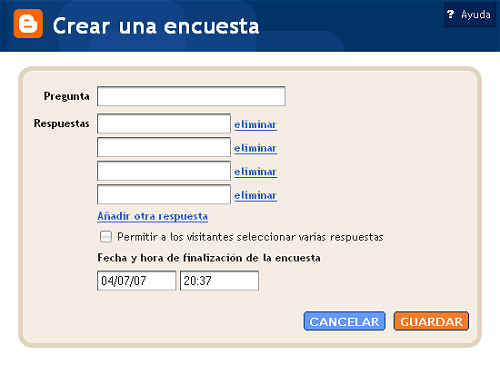Click the 'Permitir a los visitantes' checkbox label

[x=250, y=237]
